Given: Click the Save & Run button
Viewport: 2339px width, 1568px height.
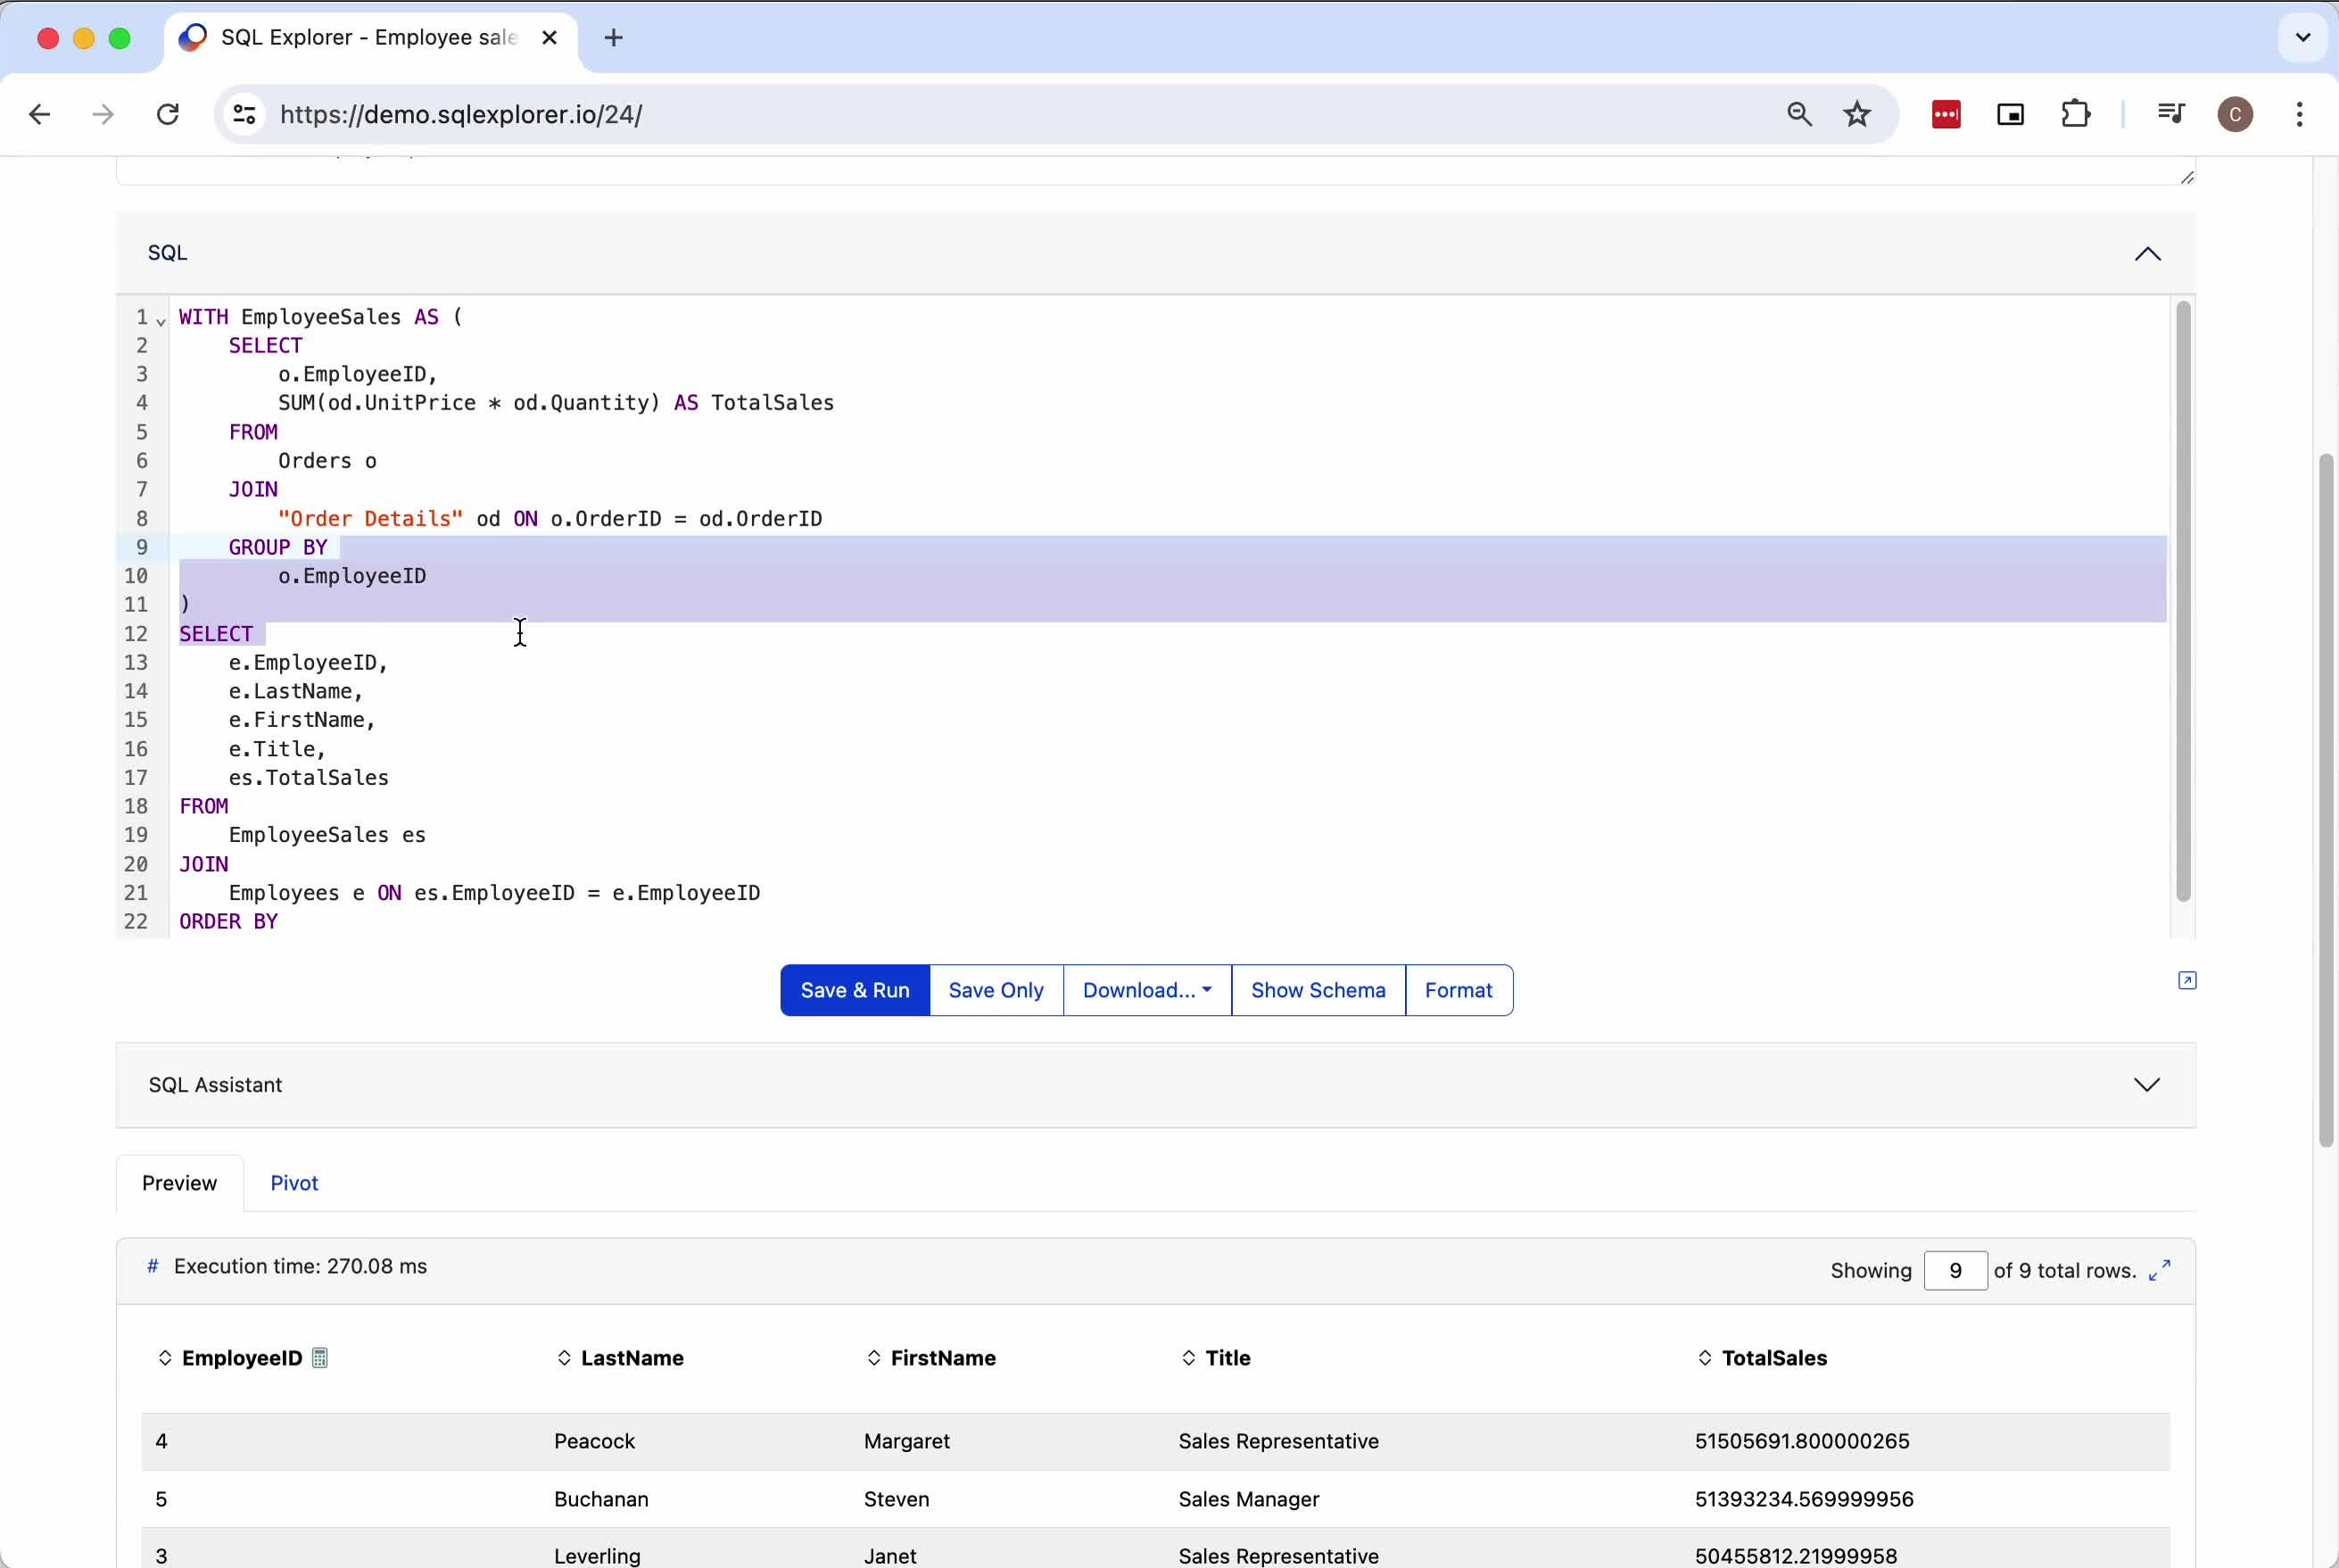Looking at the screenshot, I should [855, 990].
